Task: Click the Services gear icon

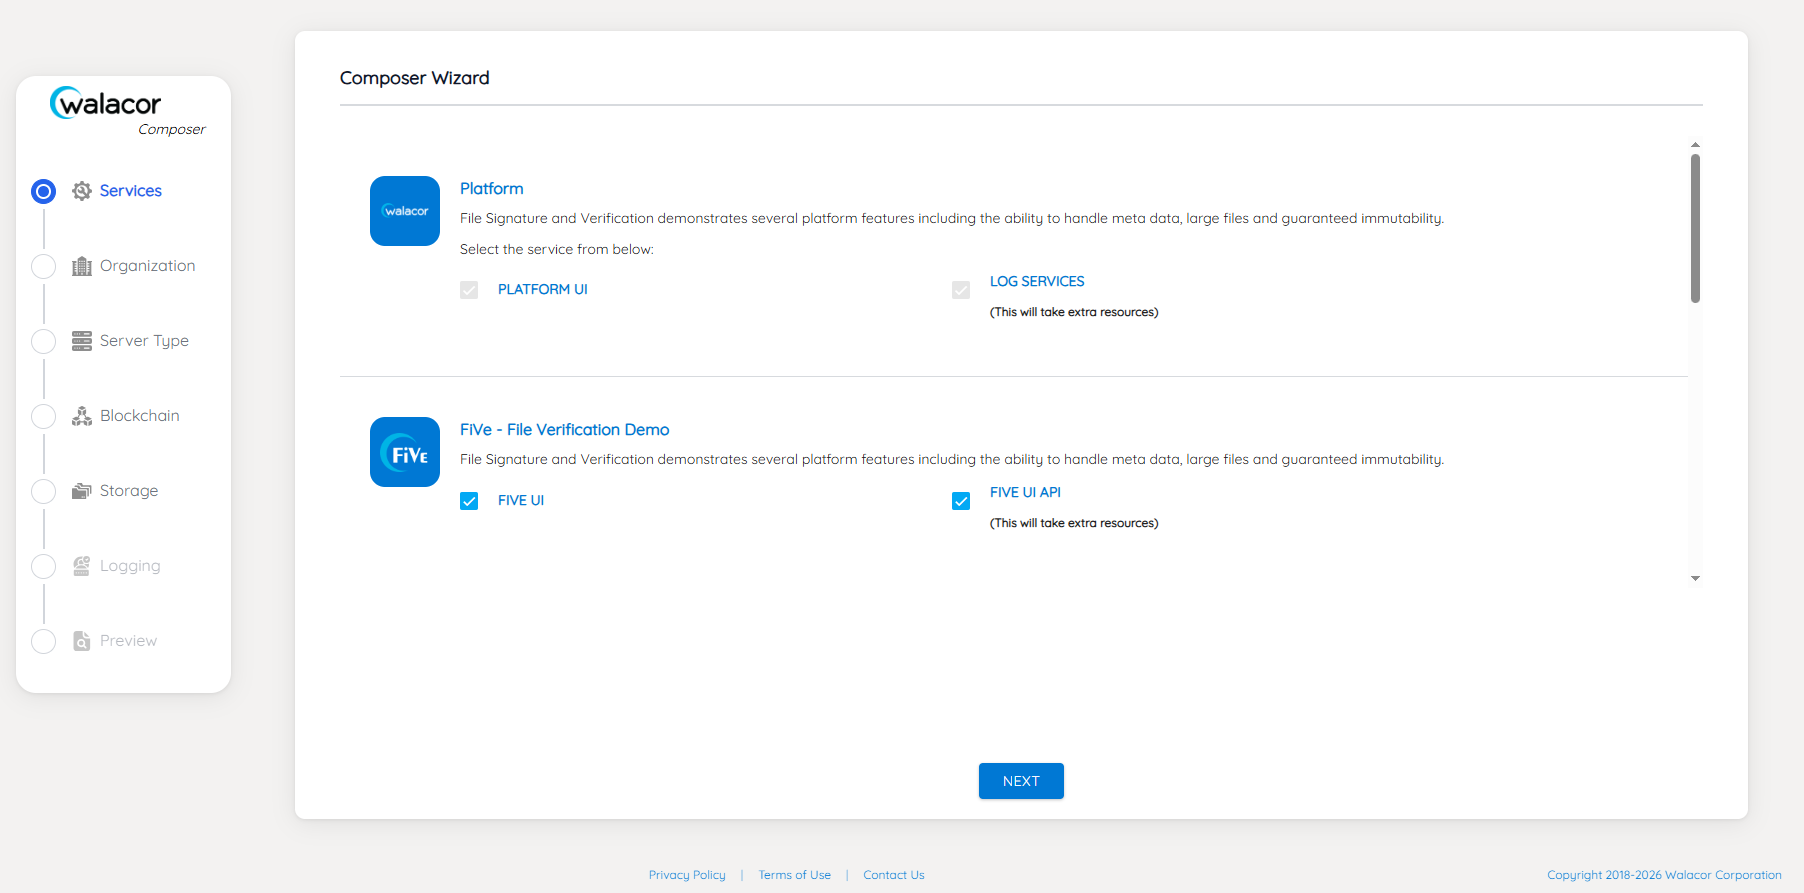Action: tap(82, 191)
